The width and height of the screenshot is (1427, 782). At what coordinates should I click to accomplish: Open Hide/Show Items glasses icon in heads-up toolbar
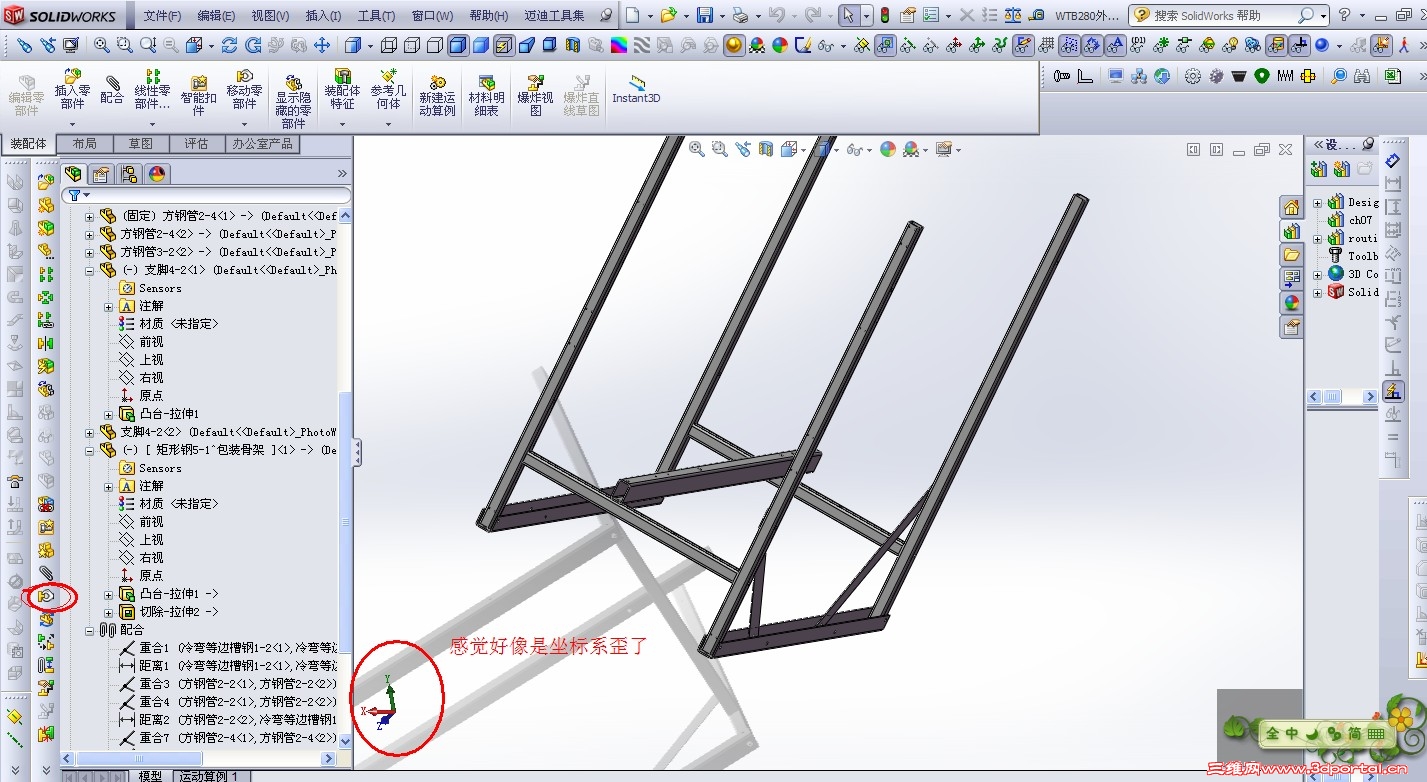point(854,149)
